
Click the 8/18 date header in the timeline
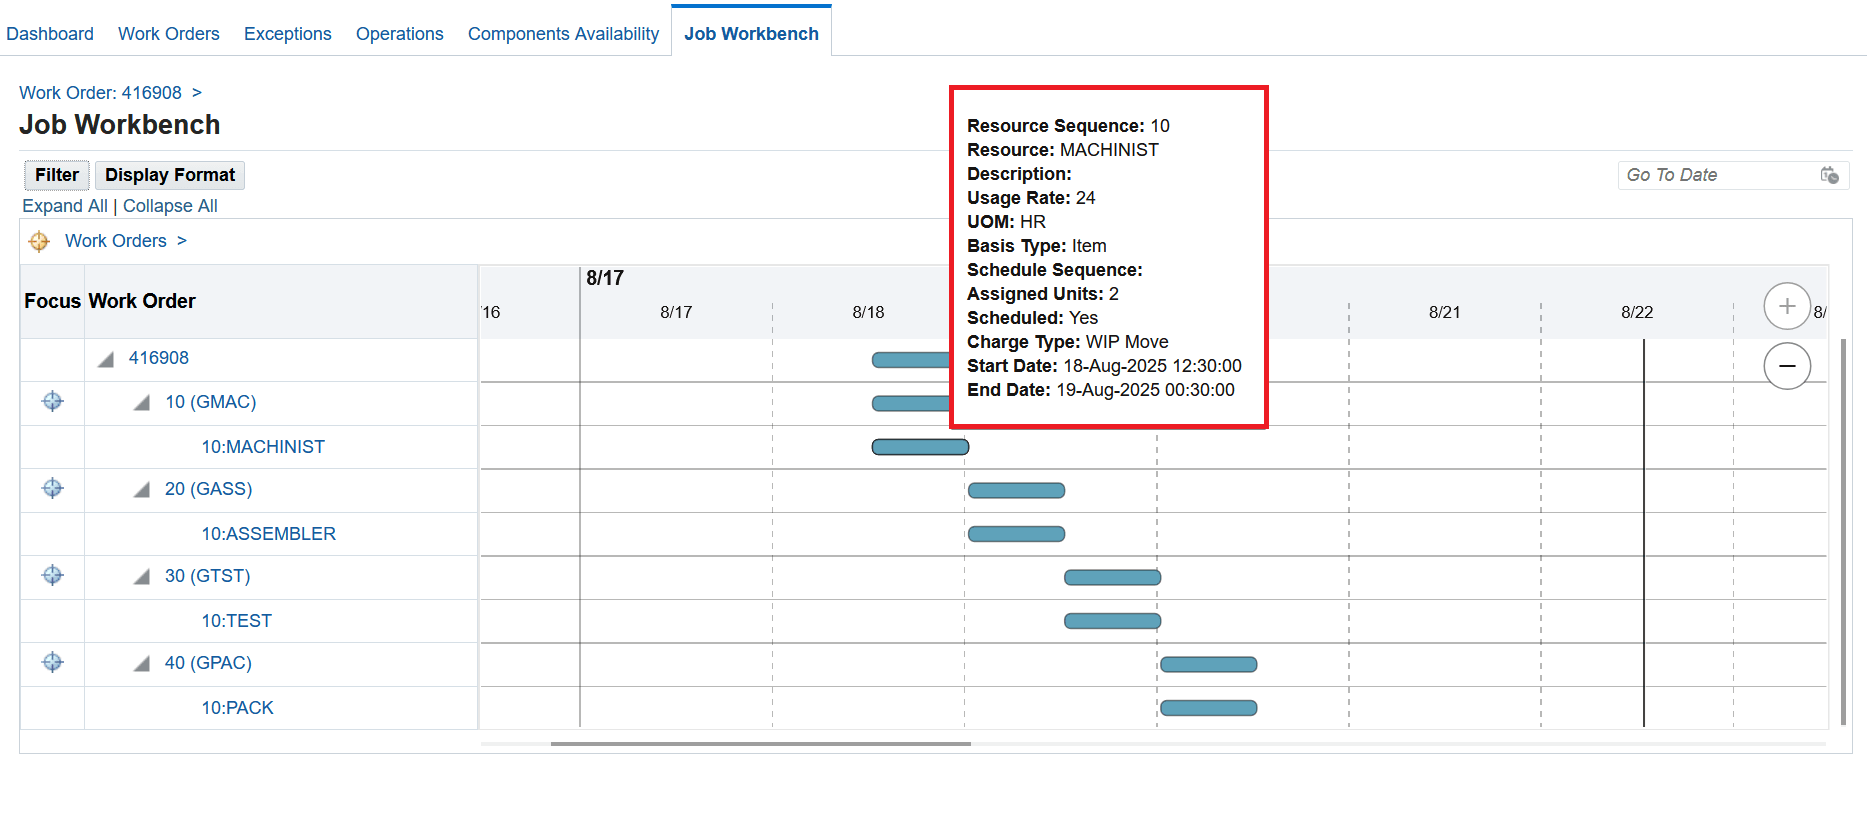(868, 312)
